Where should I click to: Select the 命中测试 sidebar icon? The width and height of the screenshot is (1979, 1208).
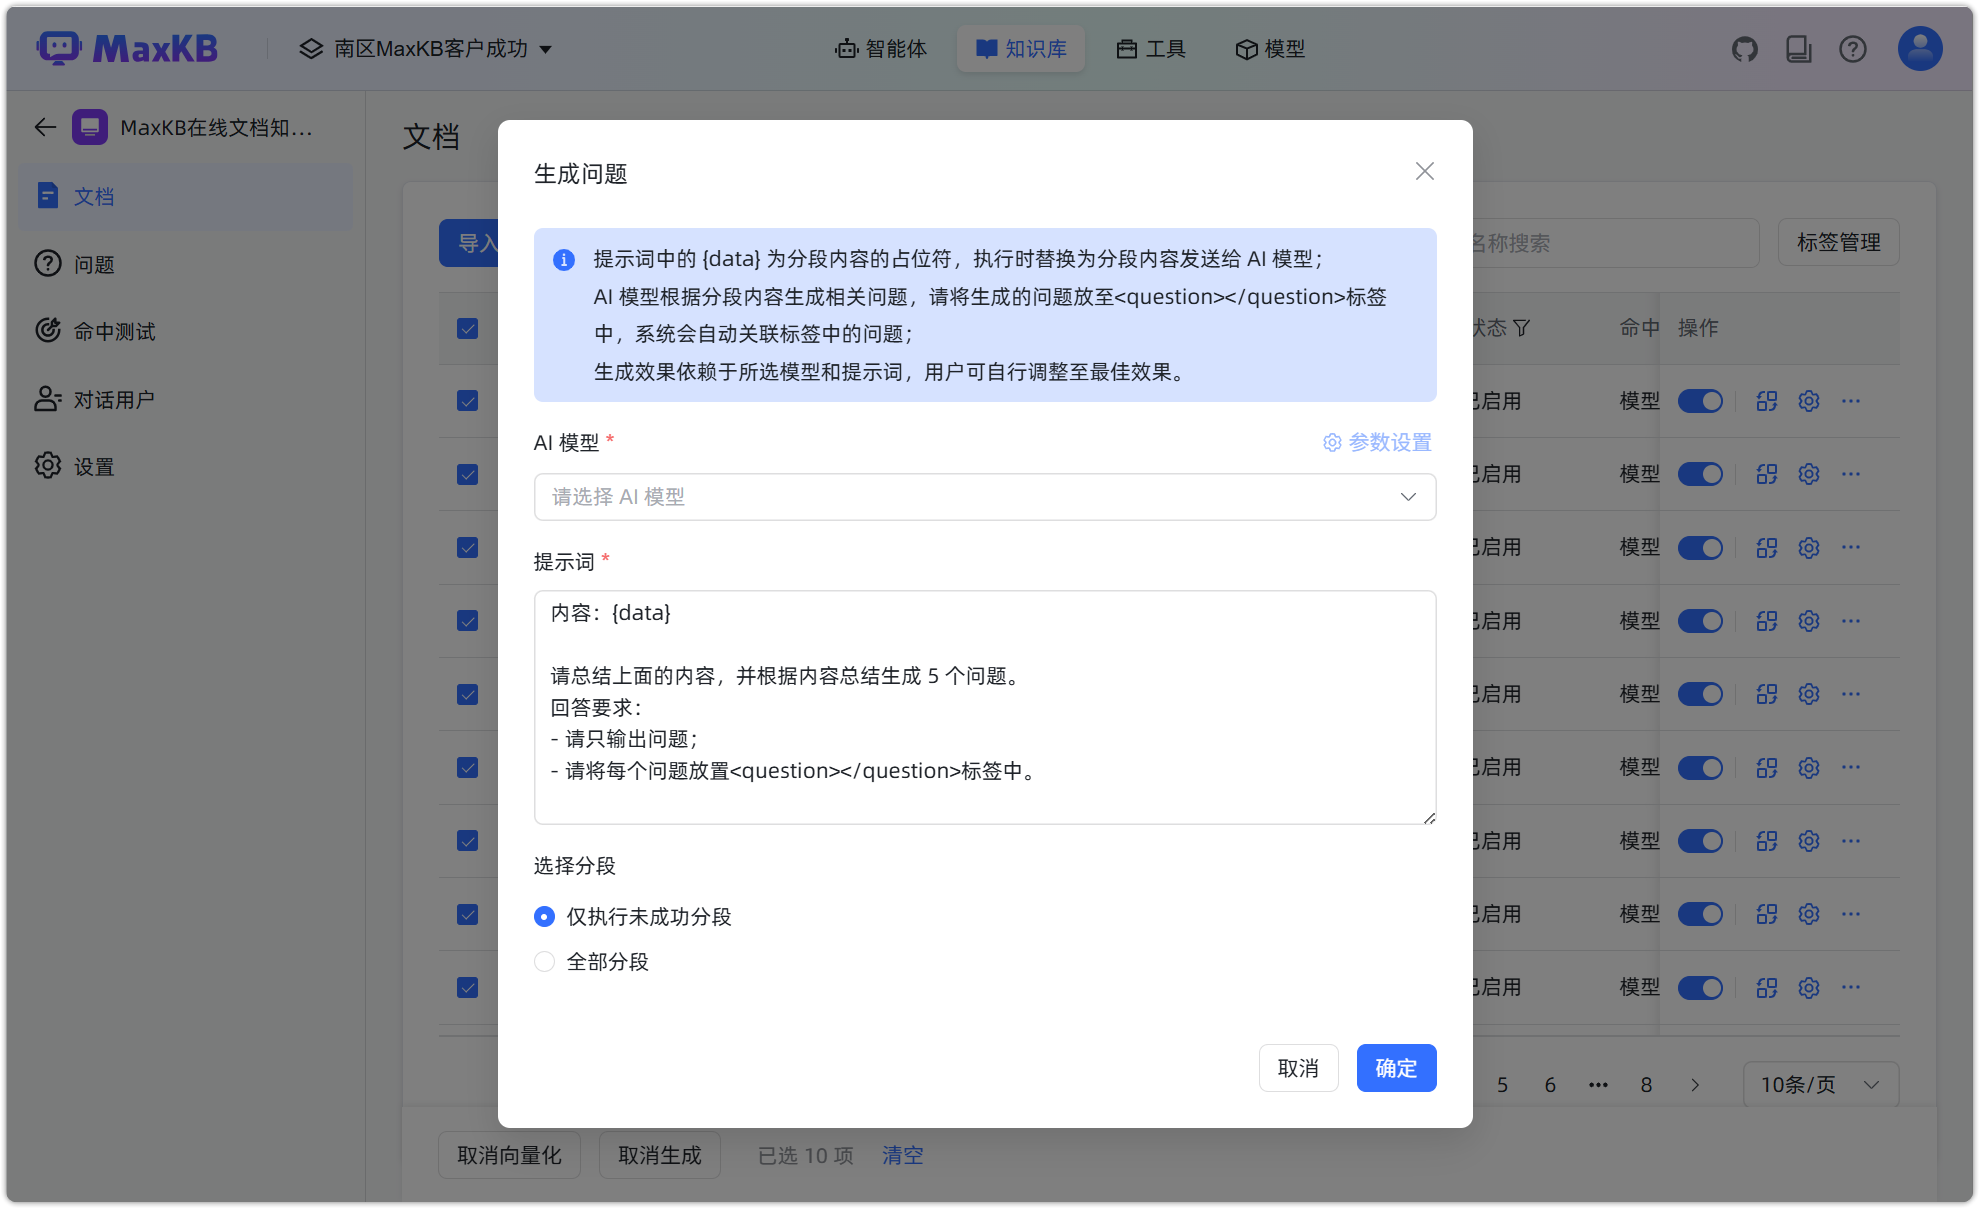pos(48,331)
